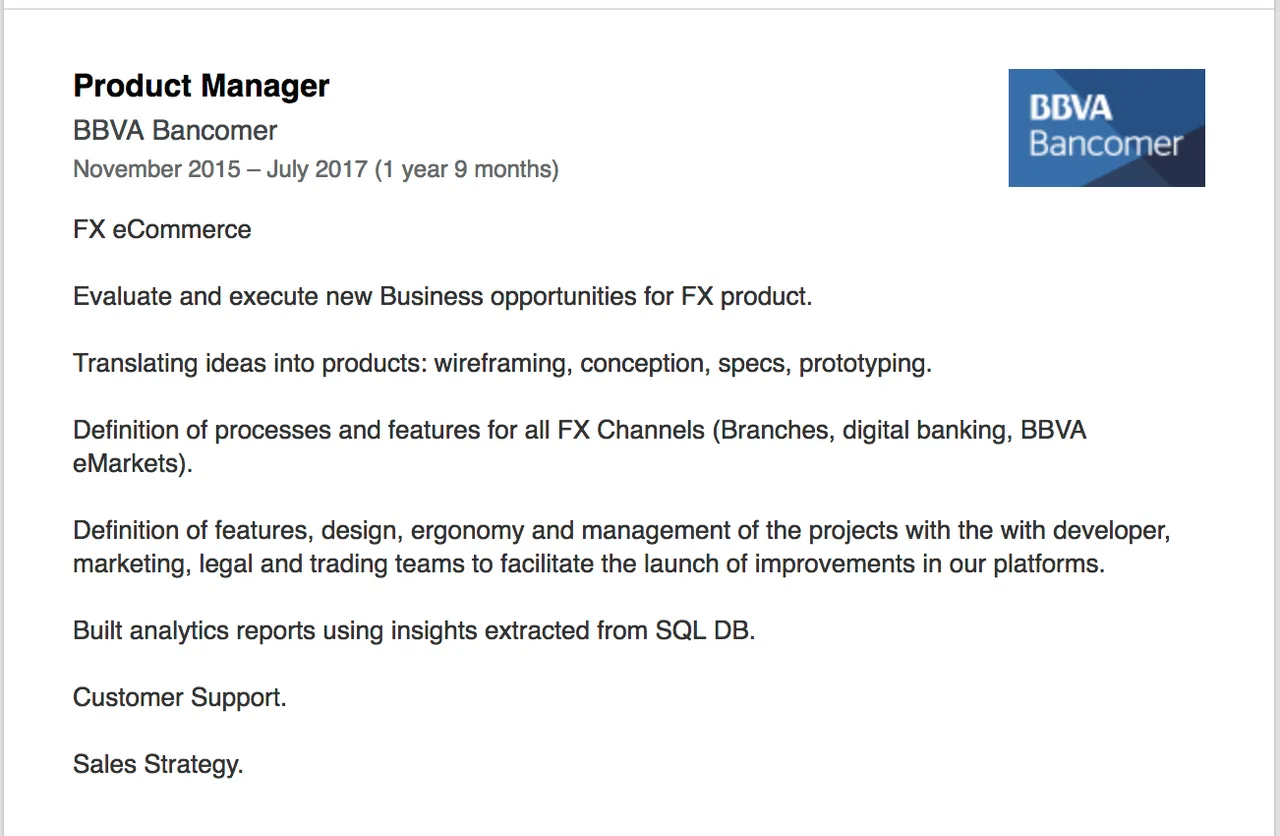Click the eMarkets) word on its own line
The height and width of the screenshot is (836, 1280).
[x=132, y=464]
